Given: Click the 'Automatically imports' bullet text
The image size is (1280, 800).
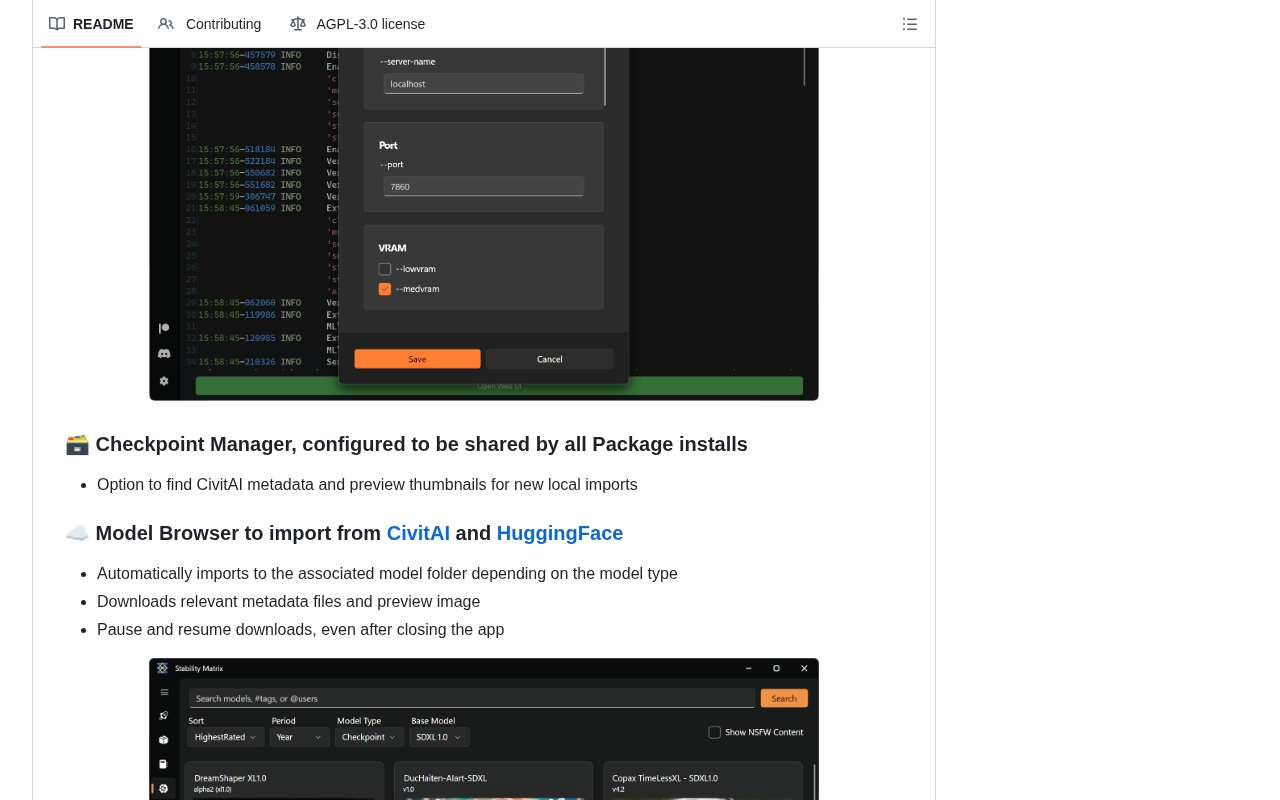Looking at the screenshot, I should pyautogui.click(x=387, y=574).
